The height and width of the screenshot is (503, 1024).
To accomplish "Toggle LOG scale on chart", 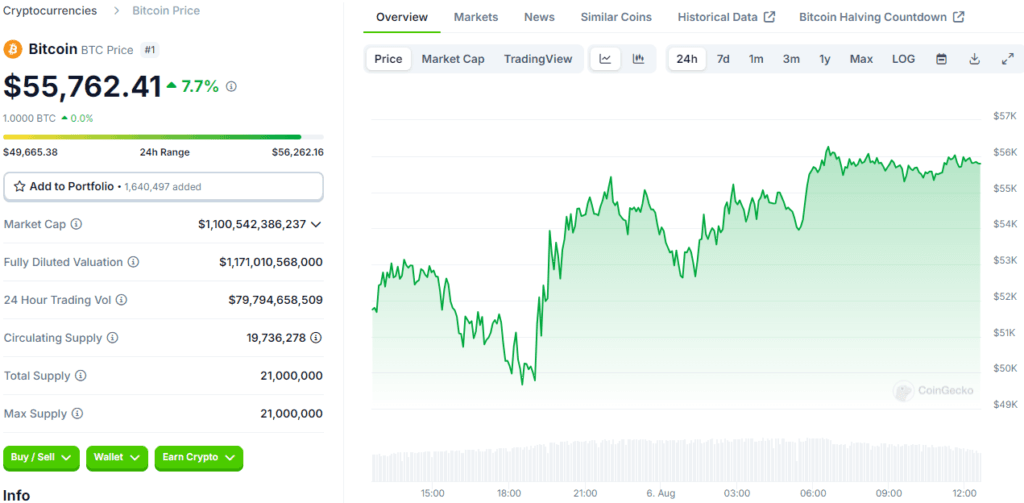I will tap(904, 59).
